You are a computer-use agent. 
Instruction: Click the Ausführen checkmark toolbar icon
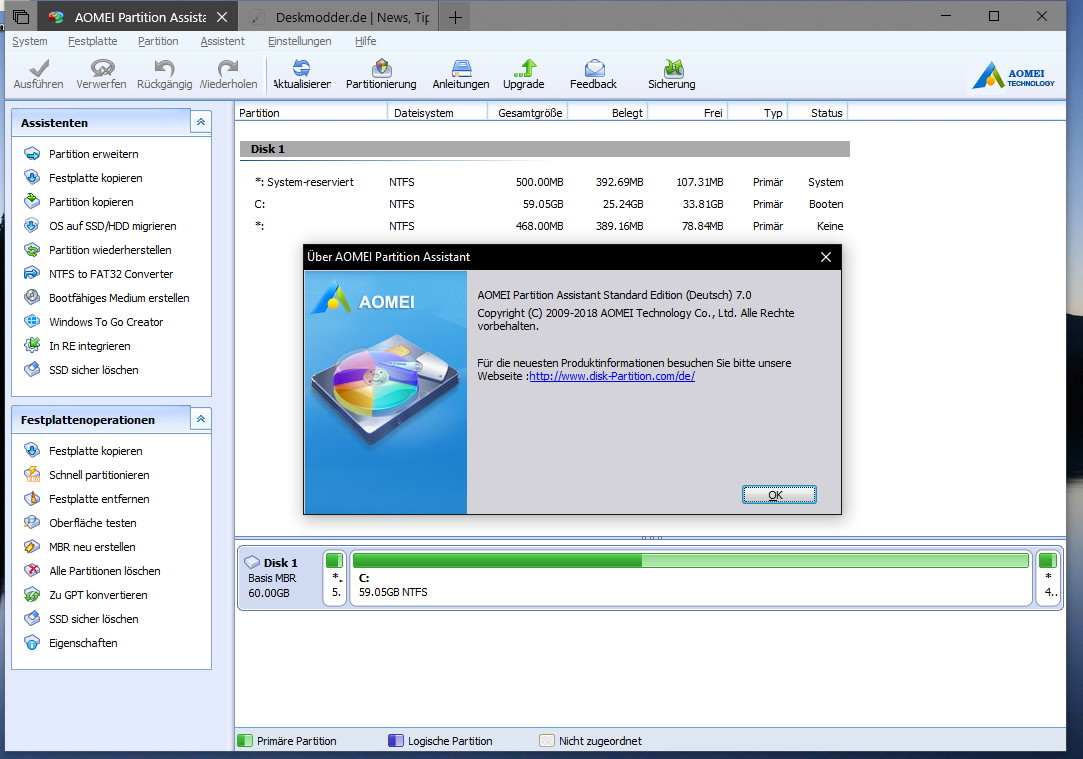pos(39,74)
